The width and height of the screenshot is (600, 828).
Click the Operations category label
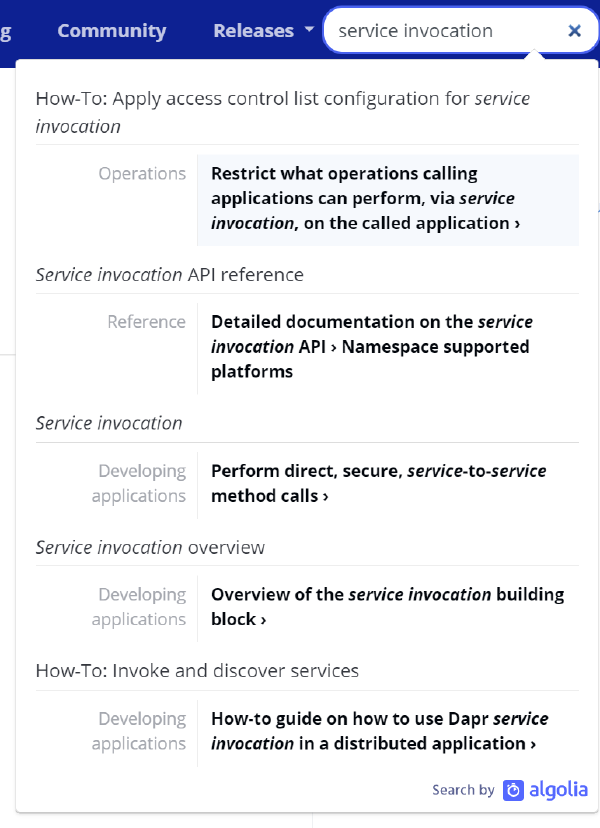point(142,173)
